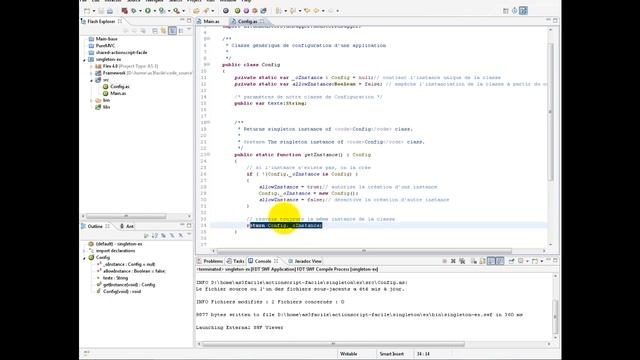Open the Javadoc View tab
The width and height of the screenshot is (640, 360).
tap(305, 261)
